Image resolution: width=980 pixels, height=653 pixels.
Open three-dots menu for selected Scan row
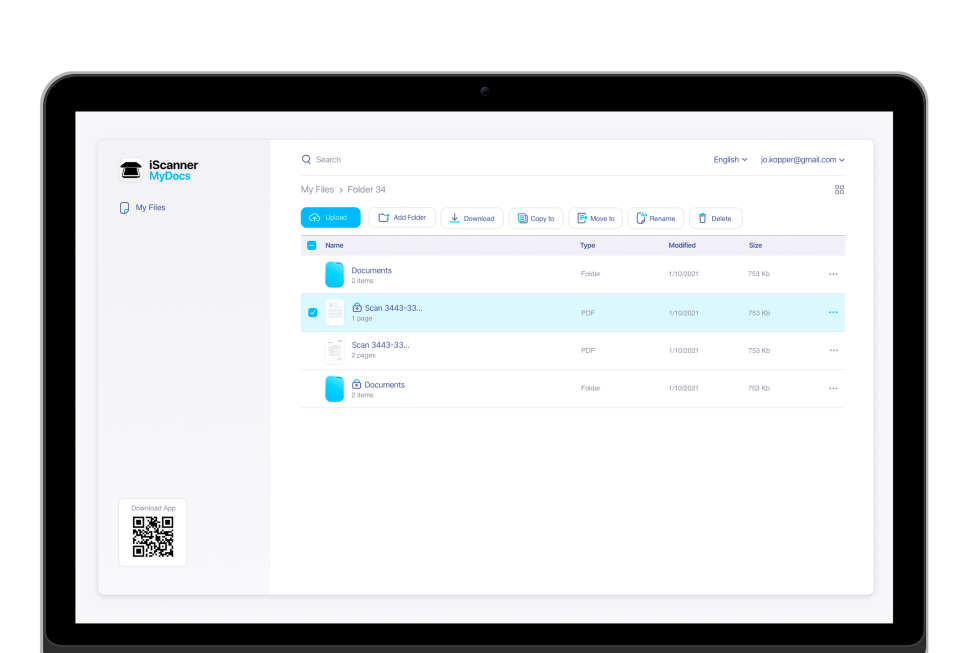833,313
